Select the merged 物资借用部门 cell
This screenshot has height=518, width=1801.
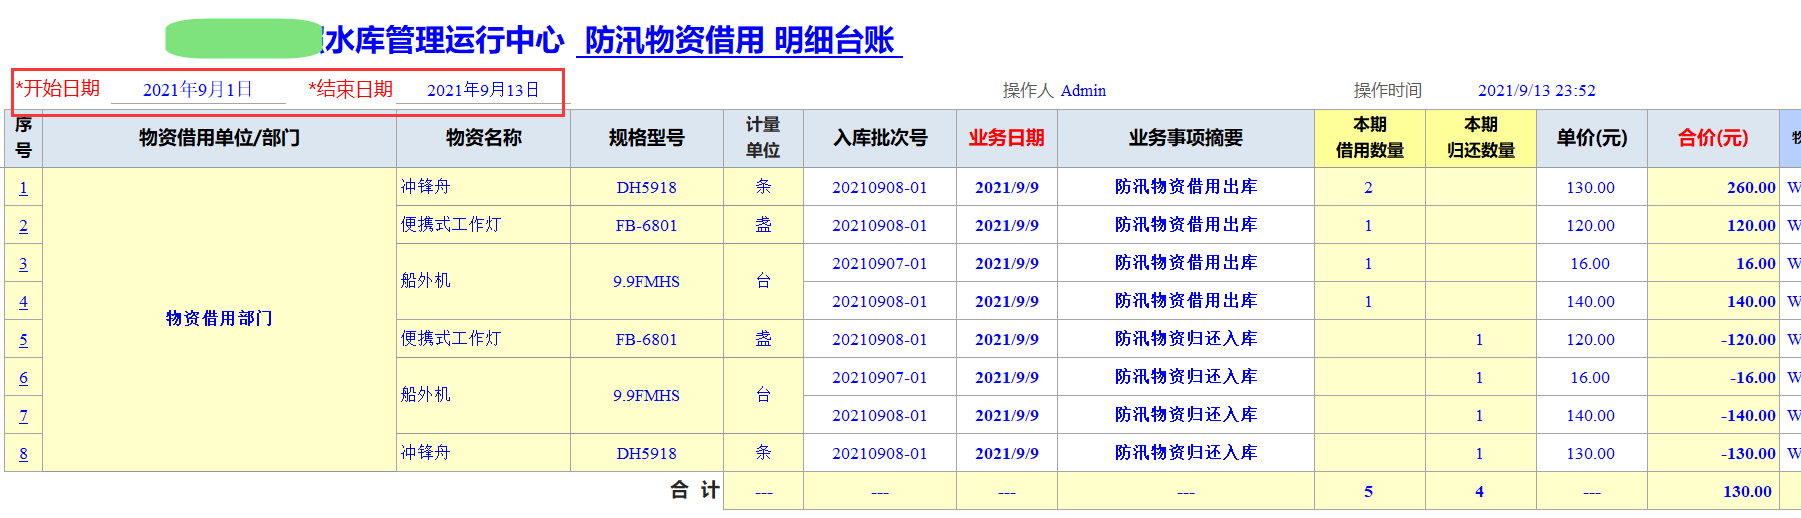click(219, 318)
